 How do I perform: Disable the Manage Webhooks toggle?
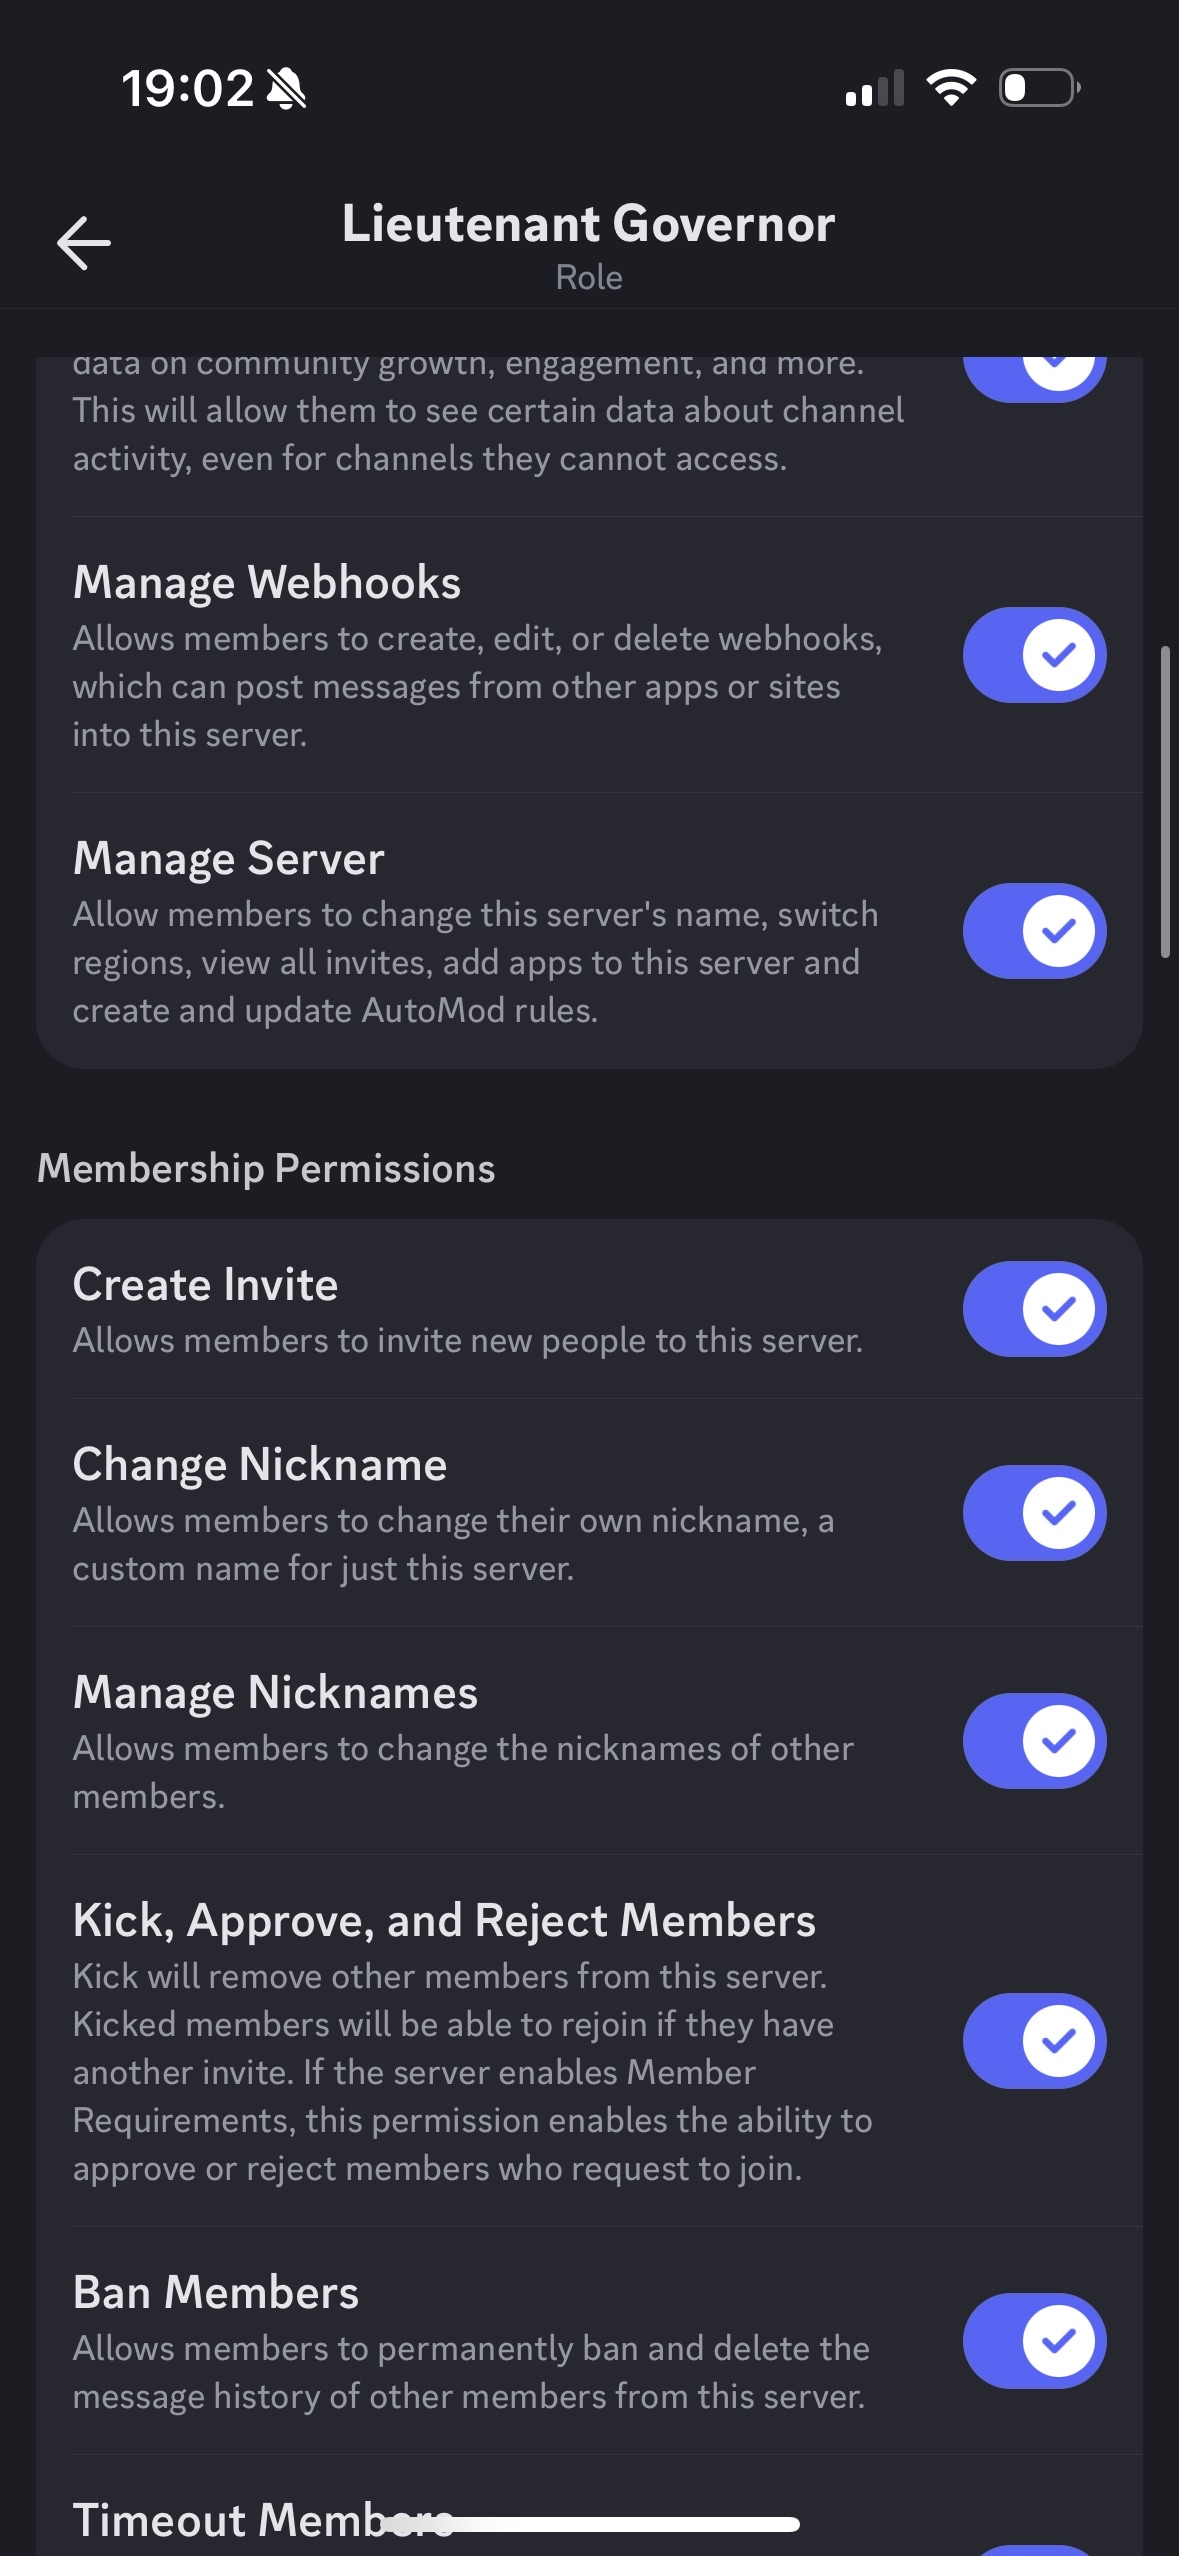pyautogui.click(x=1034, y=655)
